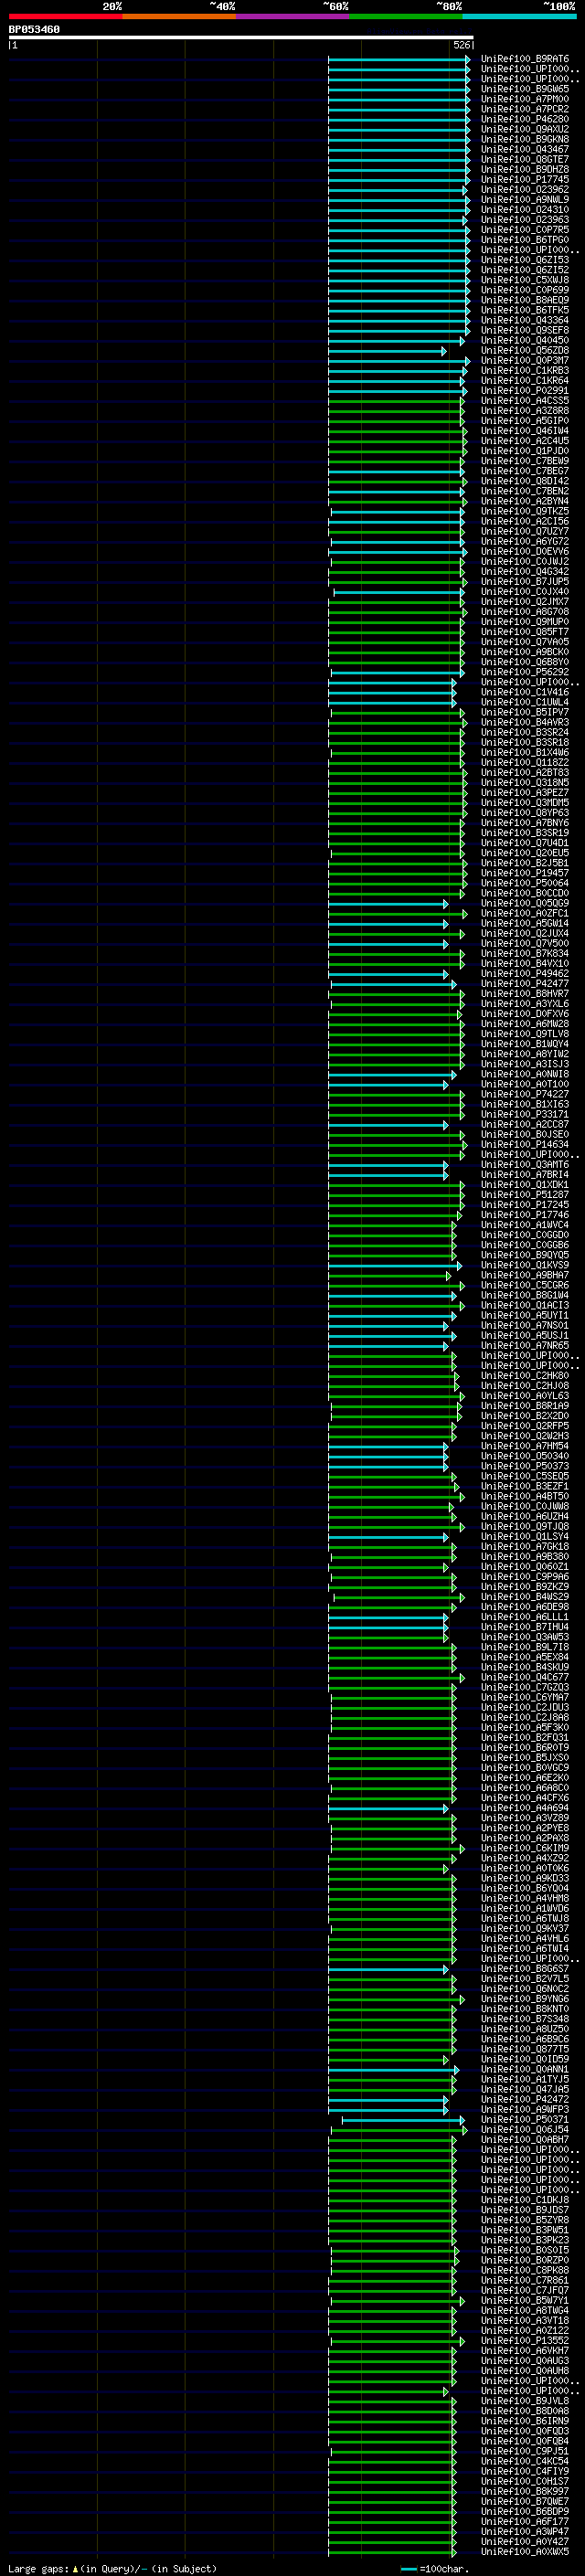Screen dimensions: 585x2576
Task: Select hit label UniRef100_Q40450
Action: pyautogui.click(x=525, y=340)
